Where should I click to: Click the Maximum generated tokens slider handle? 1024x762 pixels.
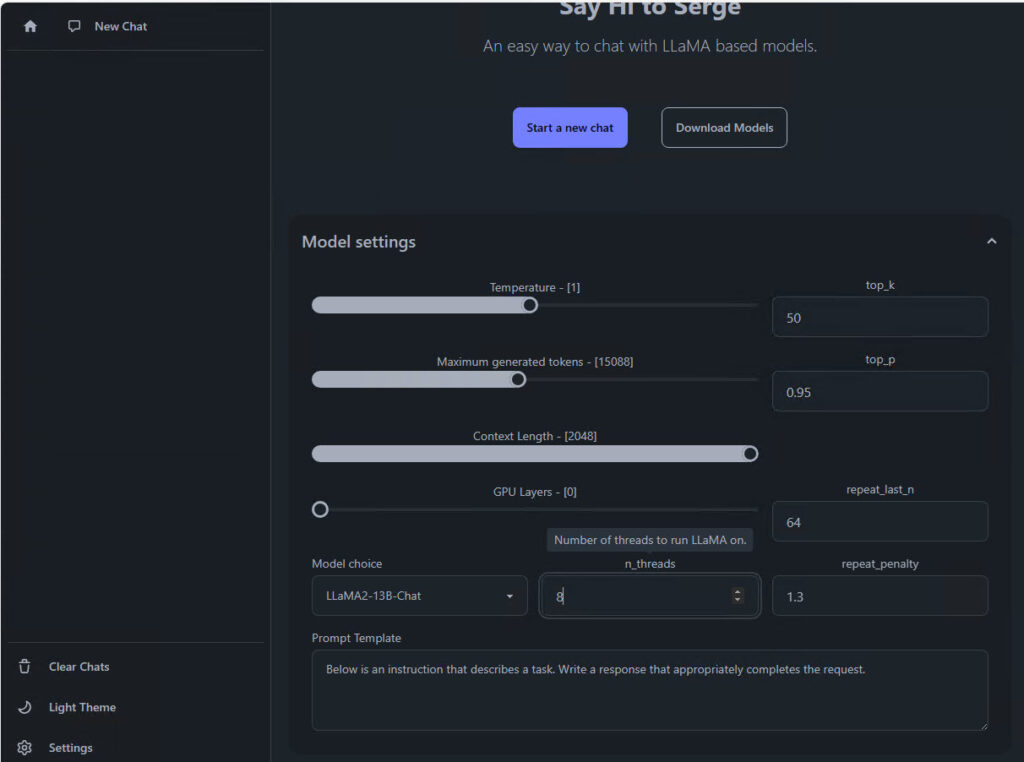point(518,379)
